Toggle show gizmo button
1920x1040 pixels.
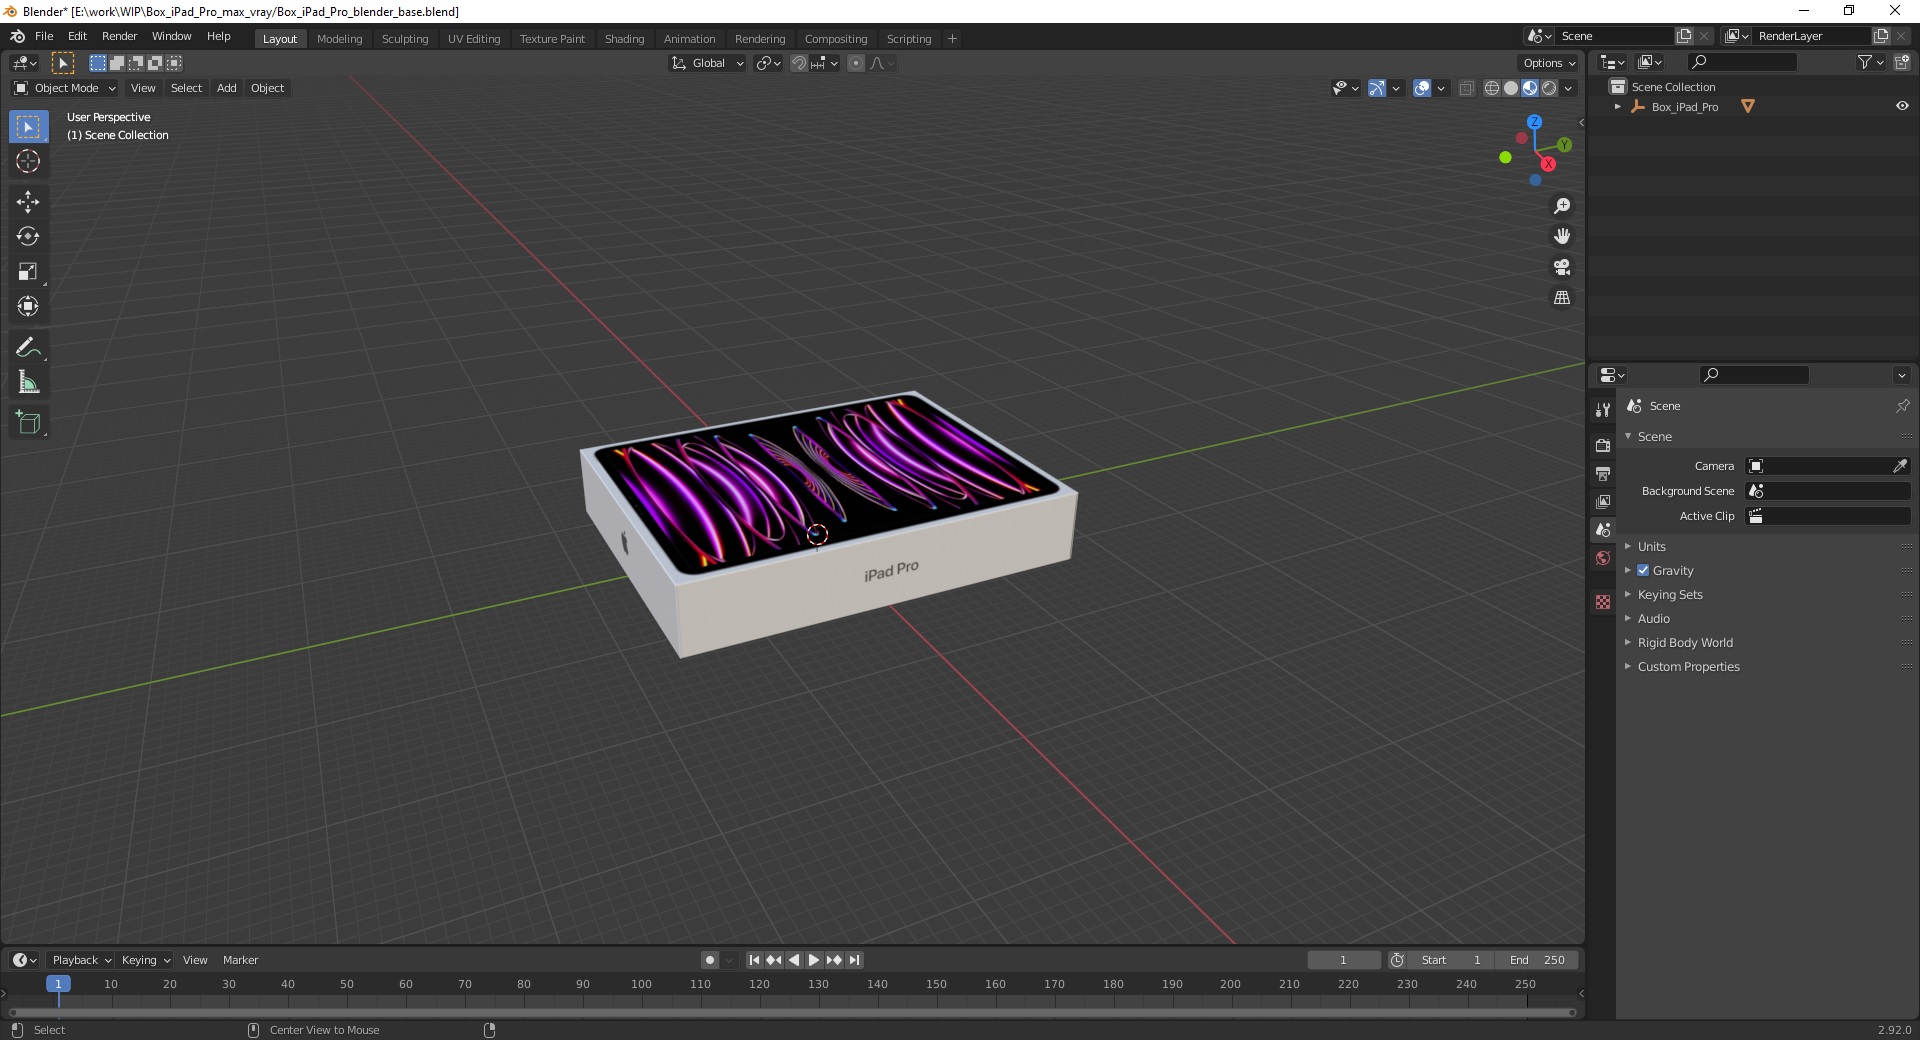1377,88
